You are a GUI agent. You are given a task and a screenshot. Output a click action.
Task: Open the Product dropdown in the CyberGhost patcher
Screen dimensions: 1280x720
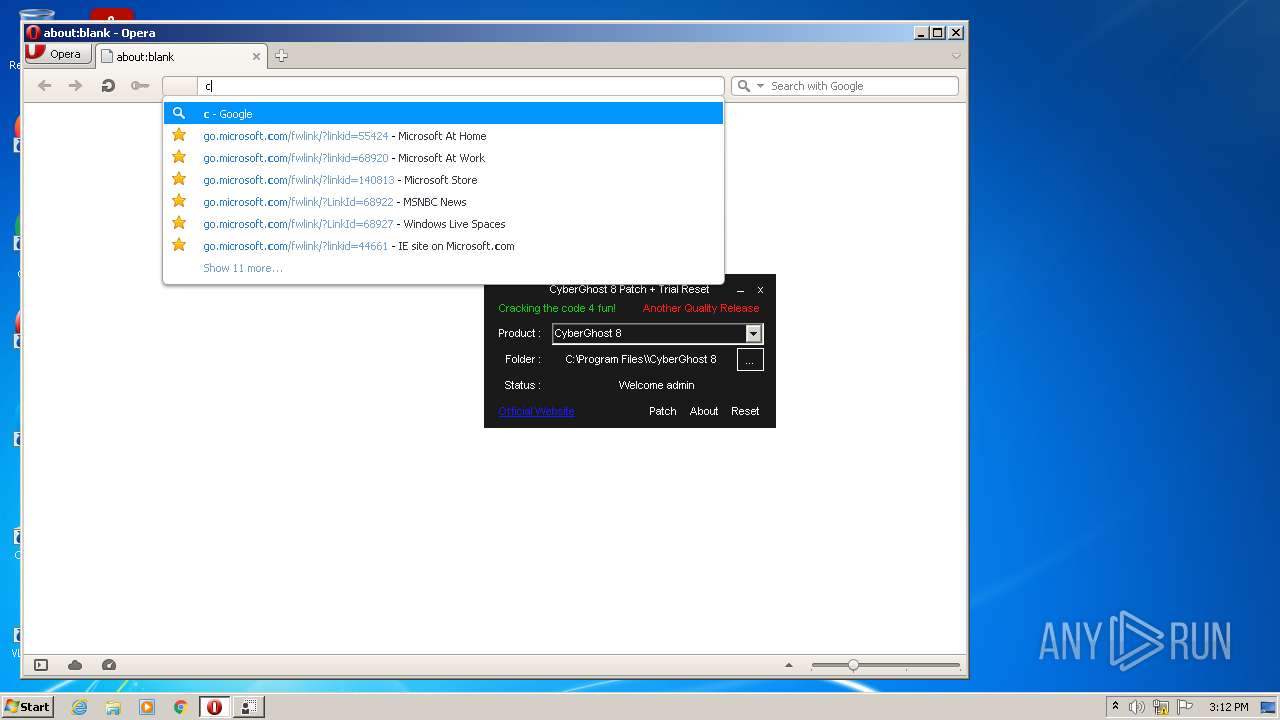(754, 333)
